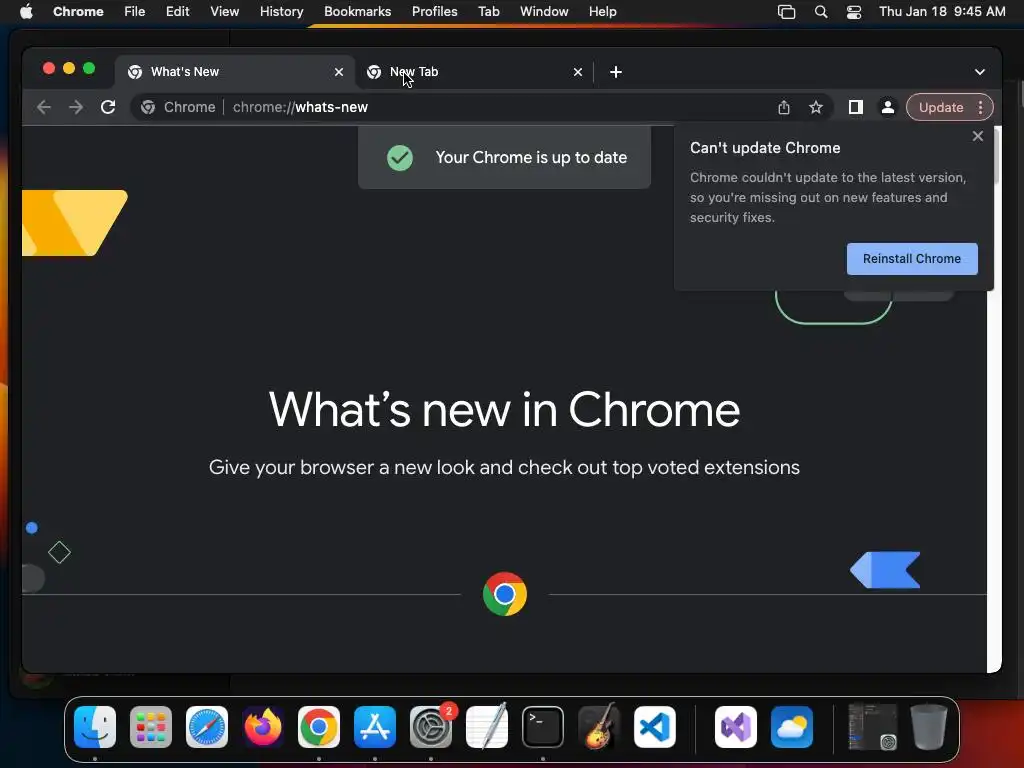This screenshot has height=768, width=1024.
Task: Click the minimized window thumbnail in Dock
Action: coord(872,727)
